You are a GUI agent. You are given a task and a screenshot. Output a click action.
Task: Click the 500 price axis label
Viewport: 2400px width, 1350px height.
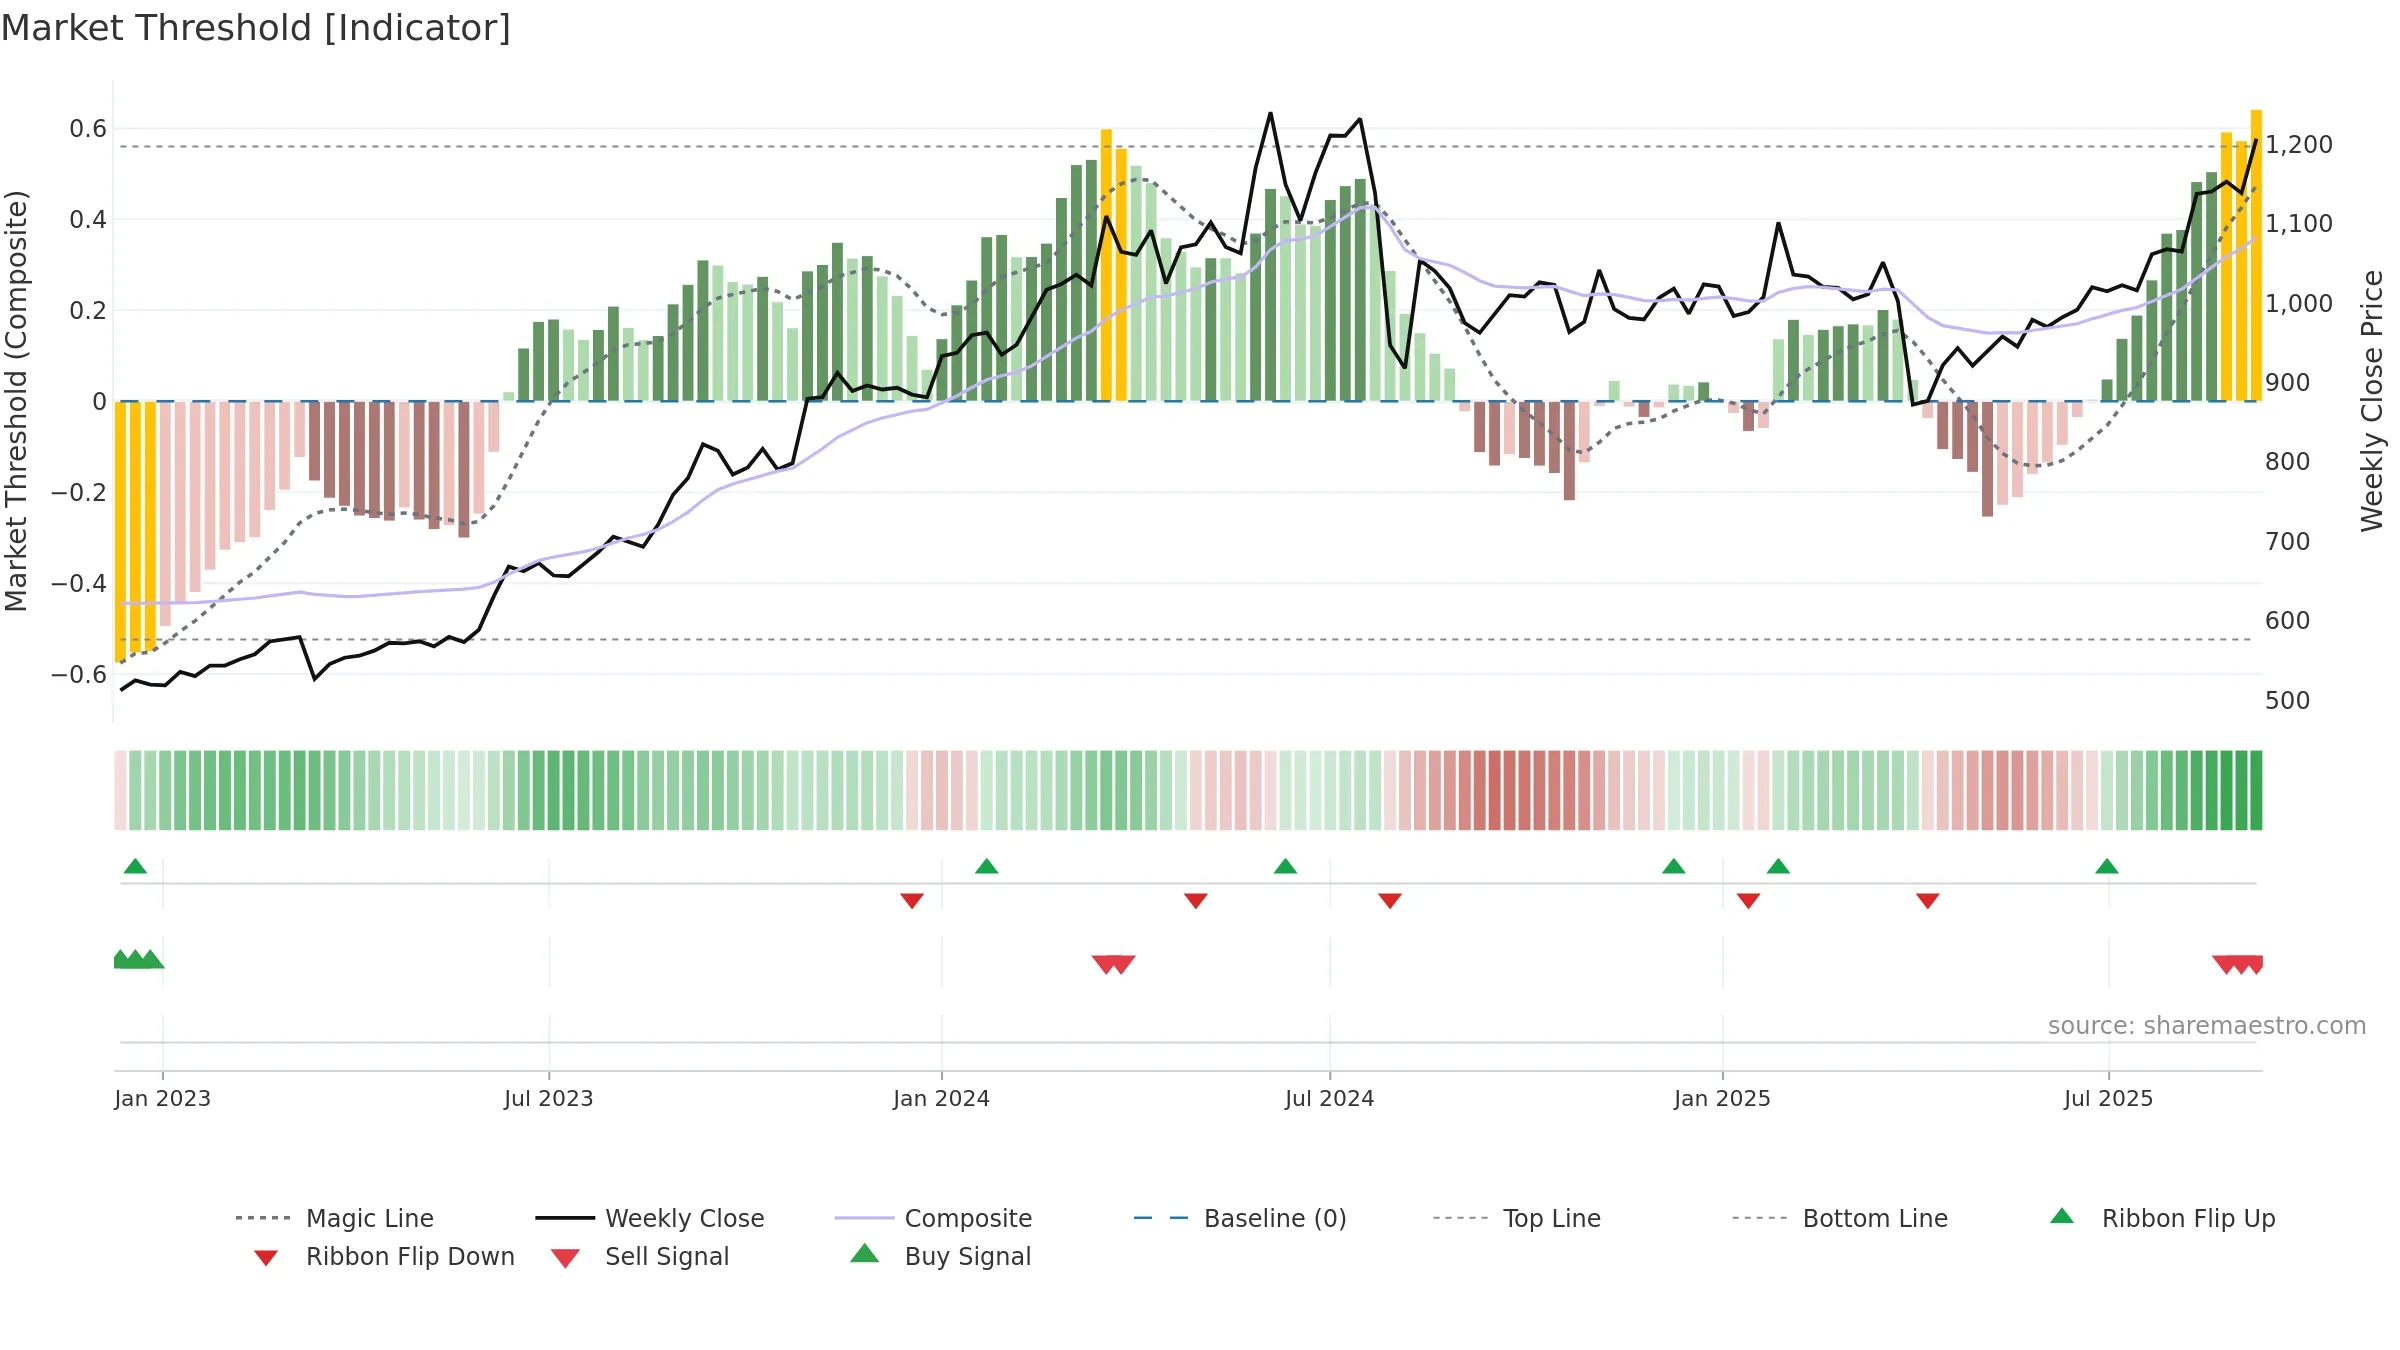(x=2288, y=700)
